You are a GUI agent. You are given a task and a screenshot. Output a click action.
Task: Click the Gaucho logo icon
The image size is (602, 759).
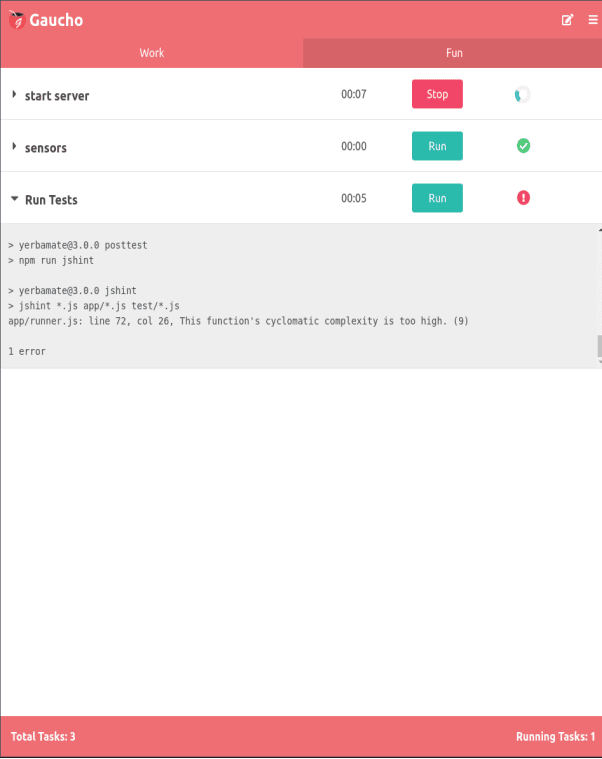tap(15, 19)
